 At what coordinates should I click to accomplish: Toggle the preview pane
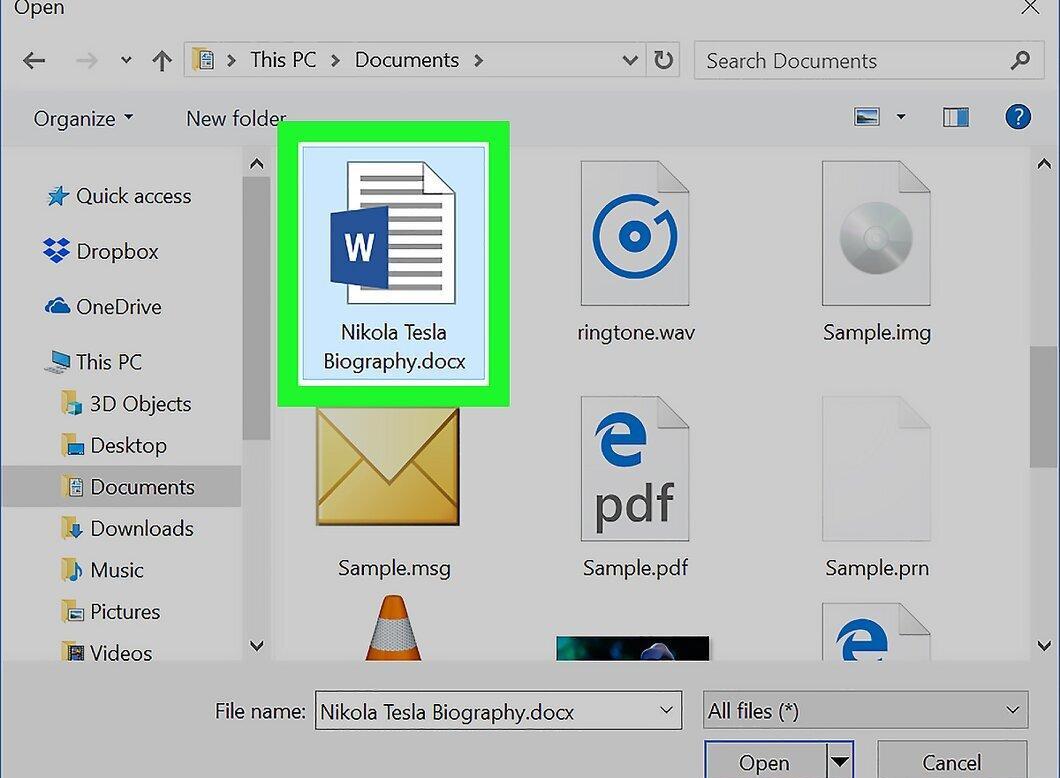(956, 118)
